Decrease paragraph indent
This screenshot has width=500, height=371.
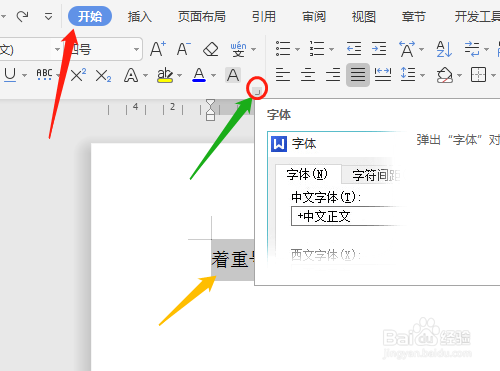[354, 49]
